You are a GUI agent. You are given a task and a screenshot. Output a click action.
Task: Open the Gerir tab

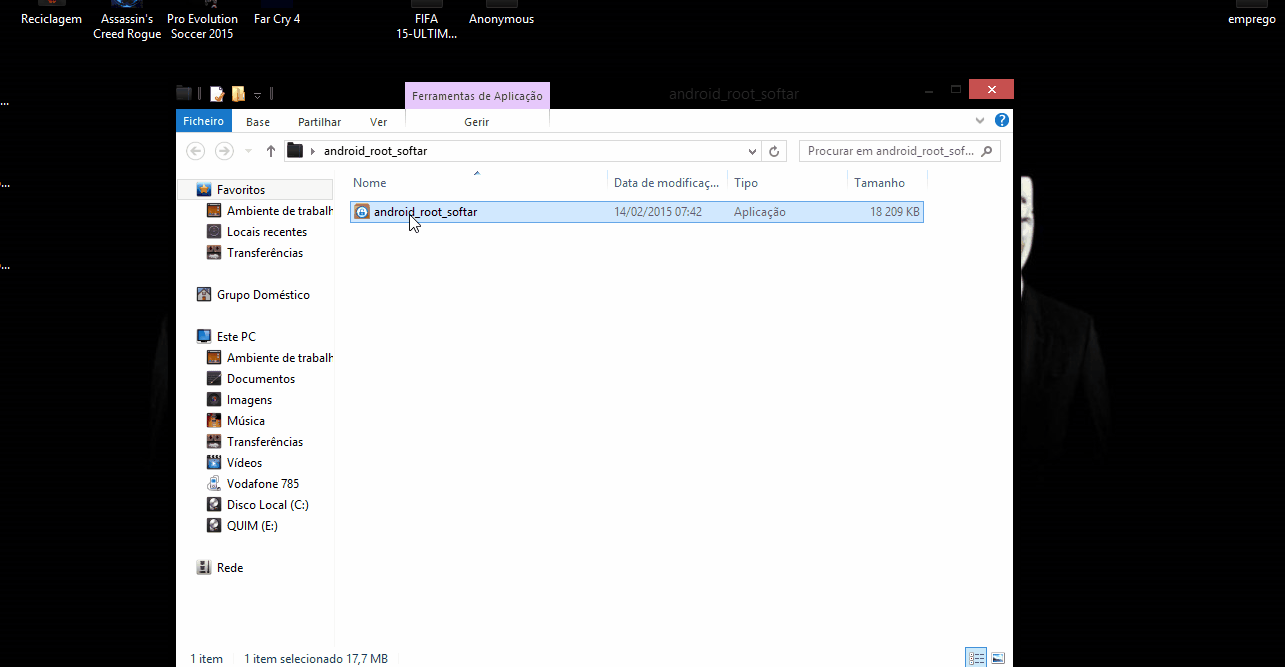[477, 122]
